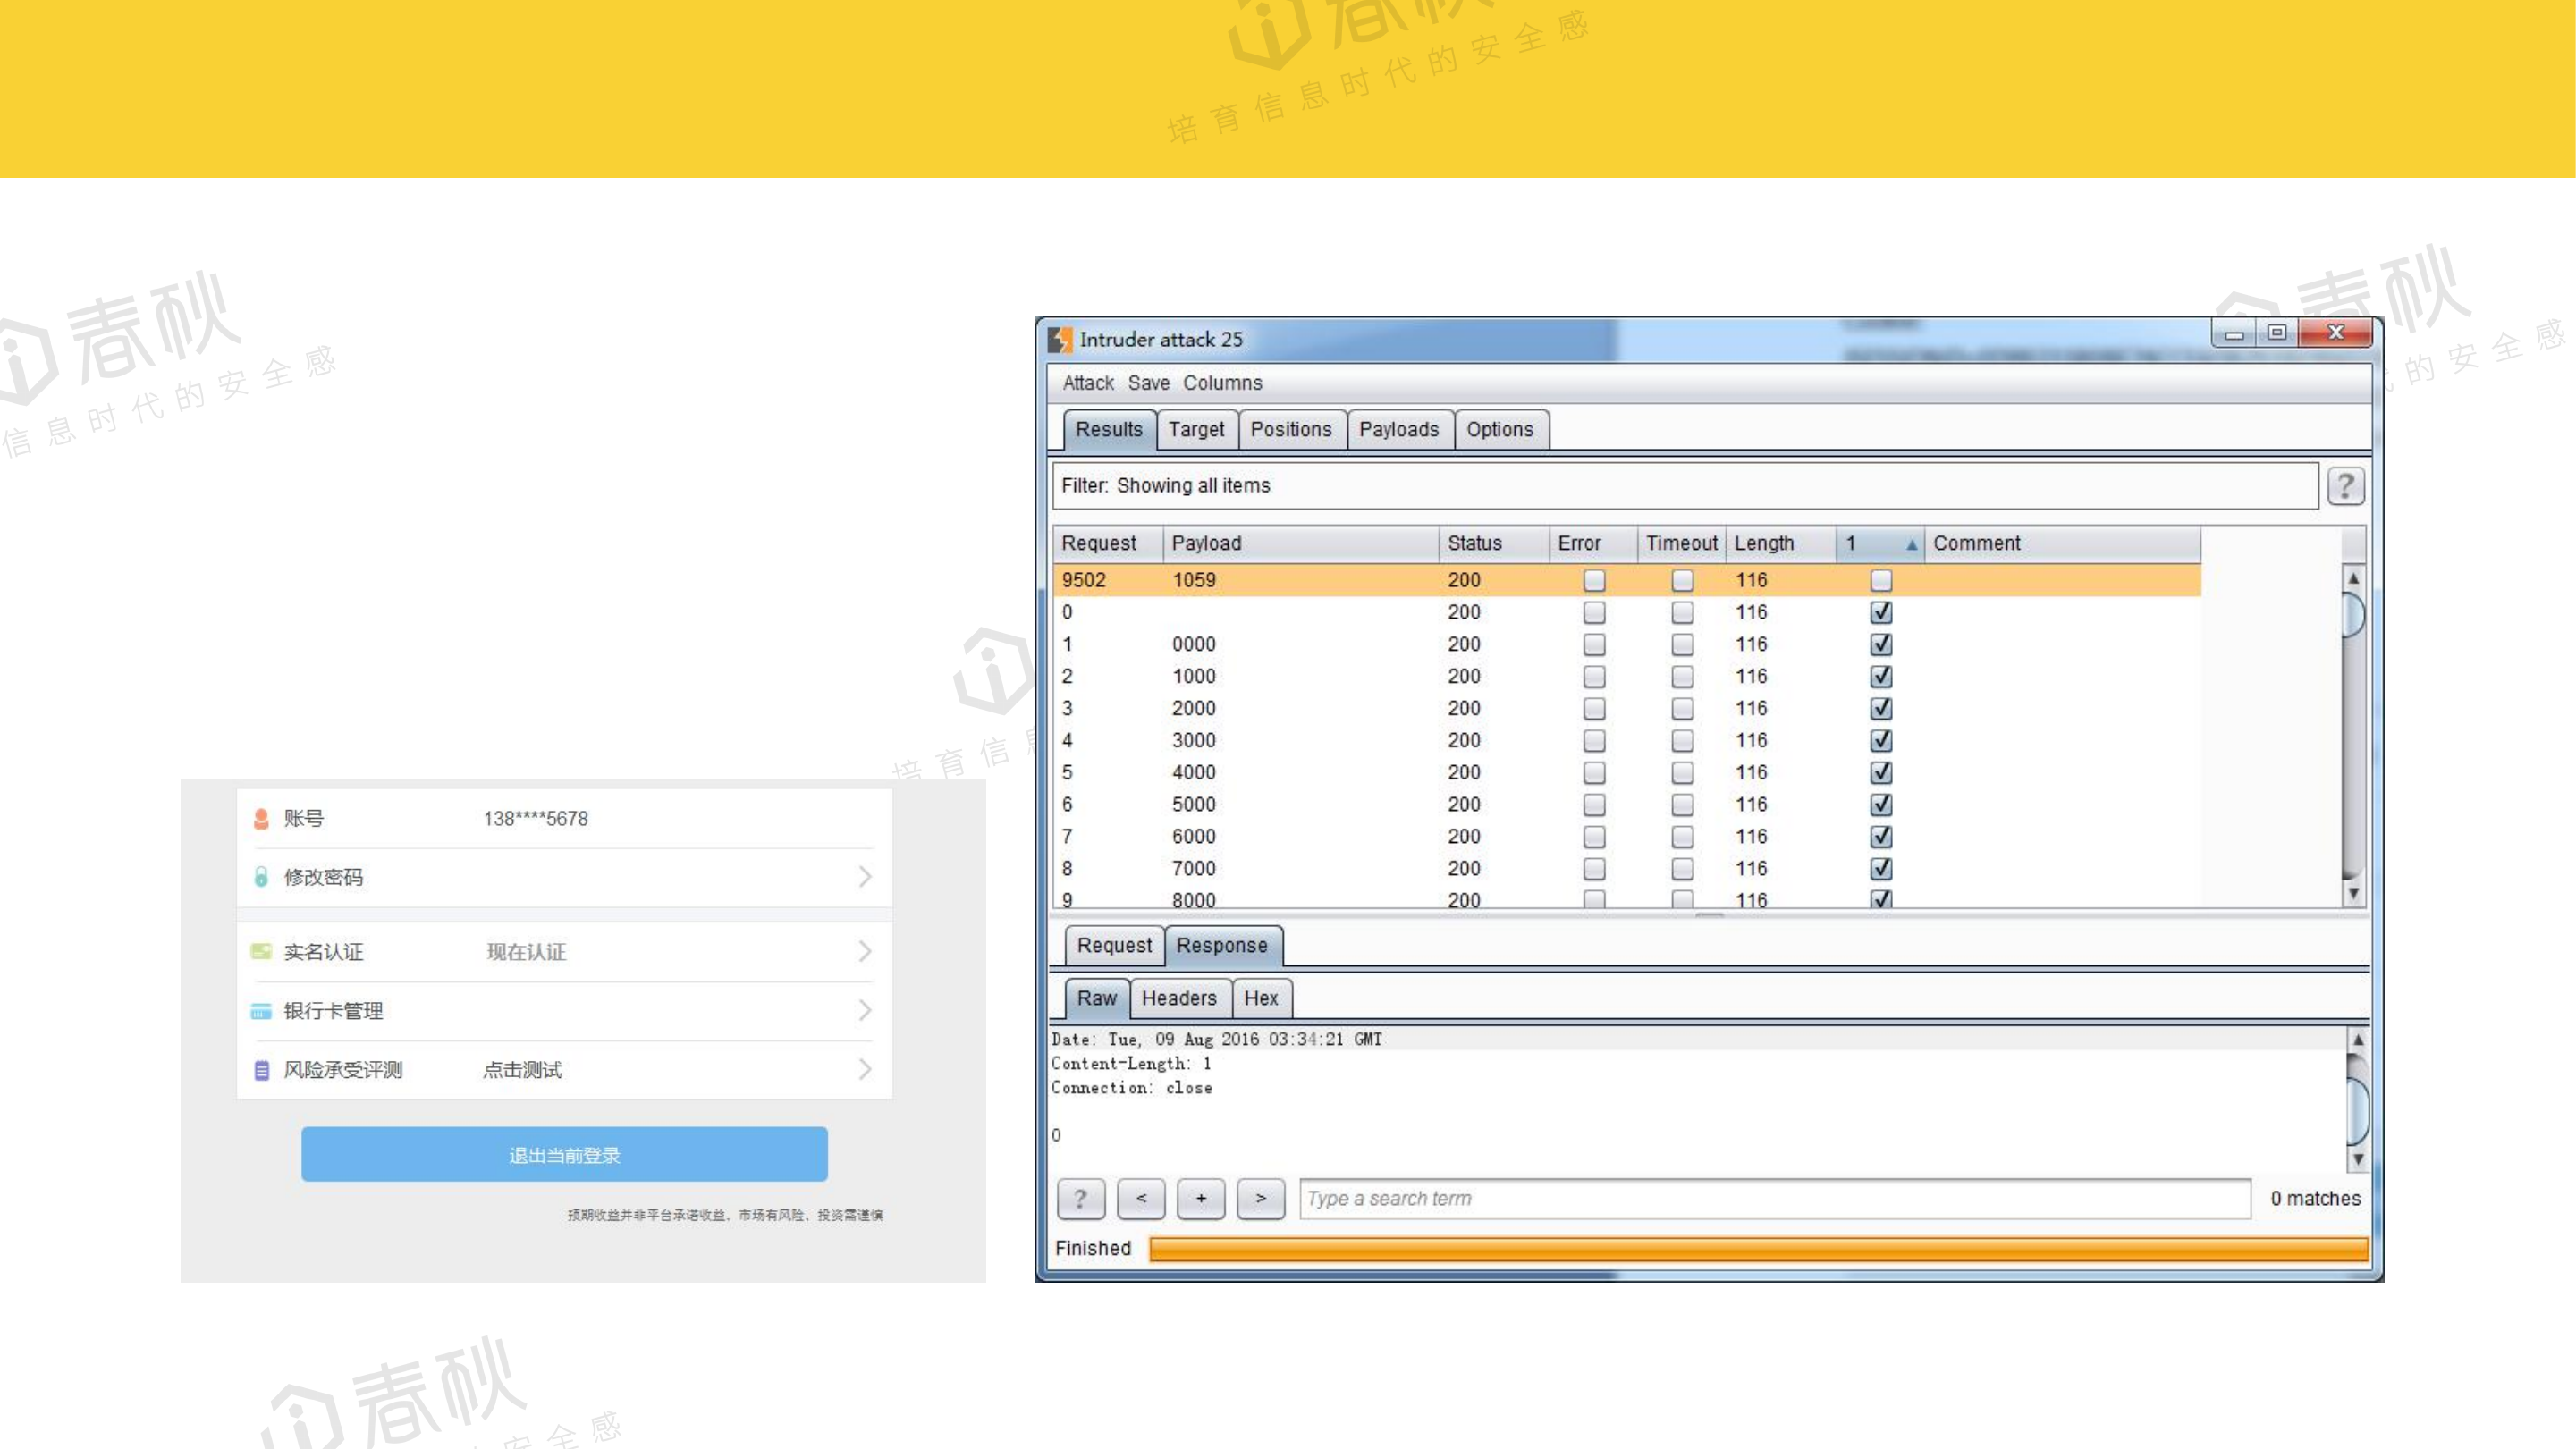Uncheck column 1 checkbox for payload 3000
The width and height of the screenshot is (2576, 1449).
click(1880, 740)
